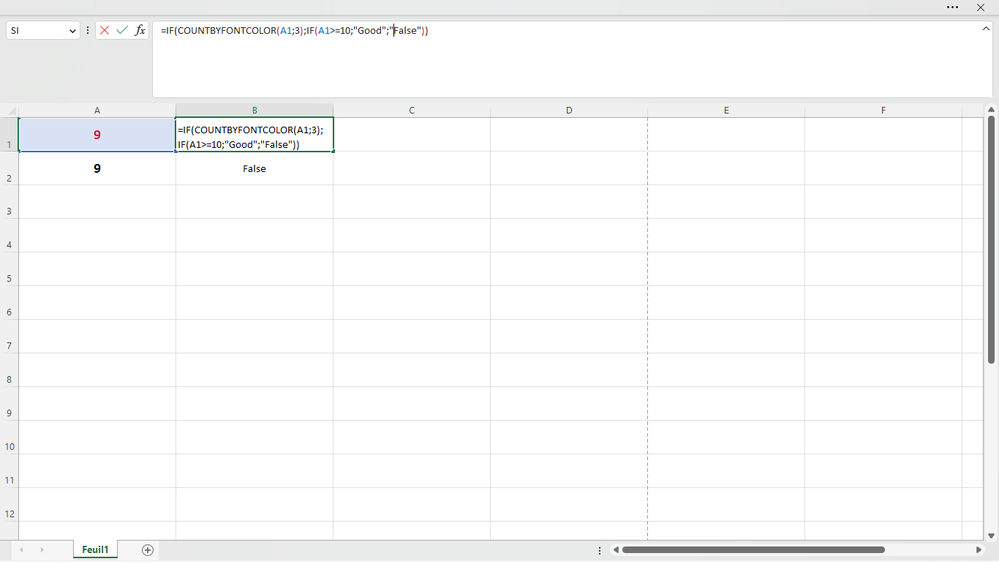The width and height of the screenshot is (999, 581).
Task: Select column B header
Action: click(x=254, y=110)
